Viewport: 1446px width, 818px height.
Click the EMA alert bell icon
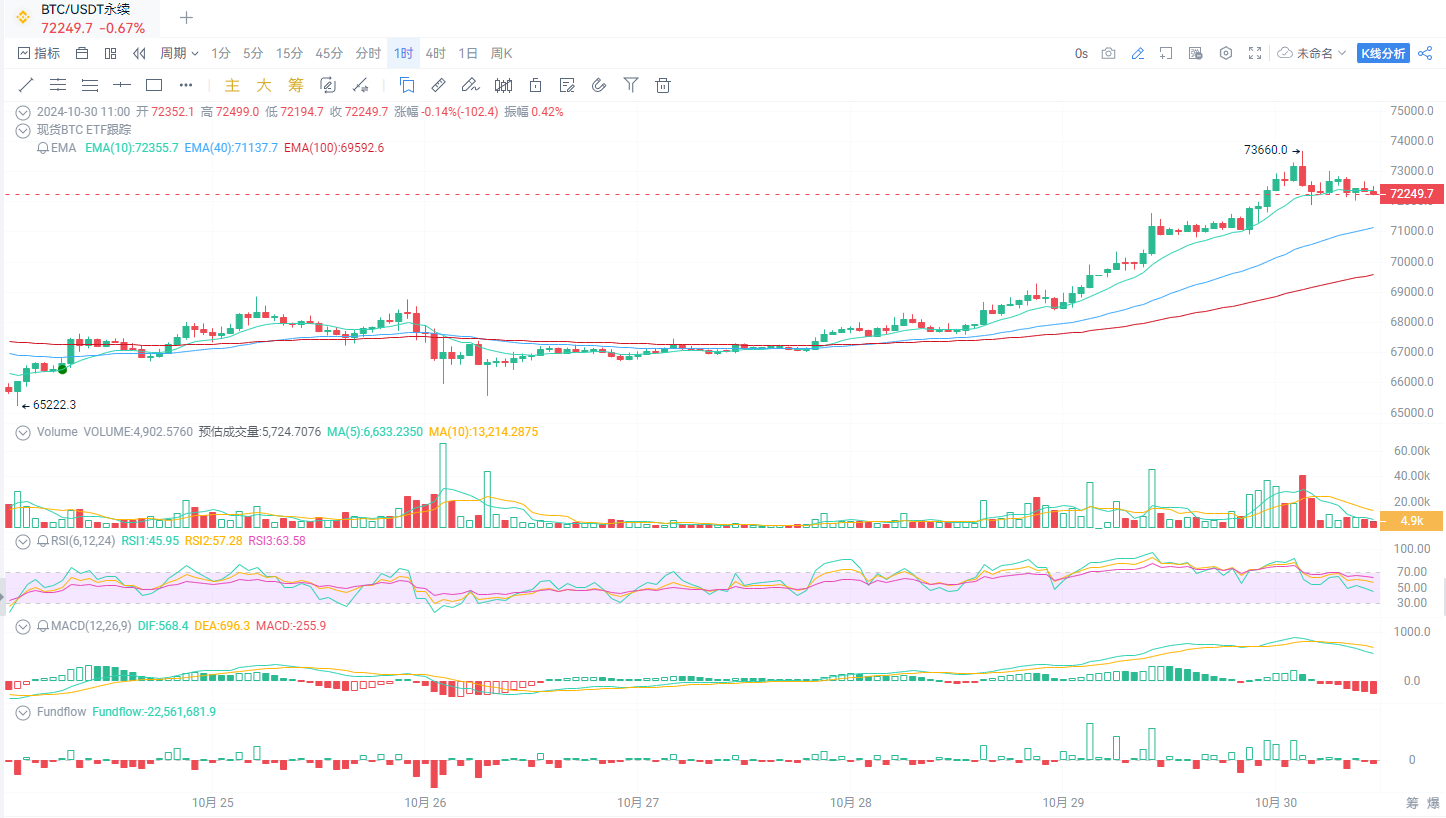pos(42,148)
